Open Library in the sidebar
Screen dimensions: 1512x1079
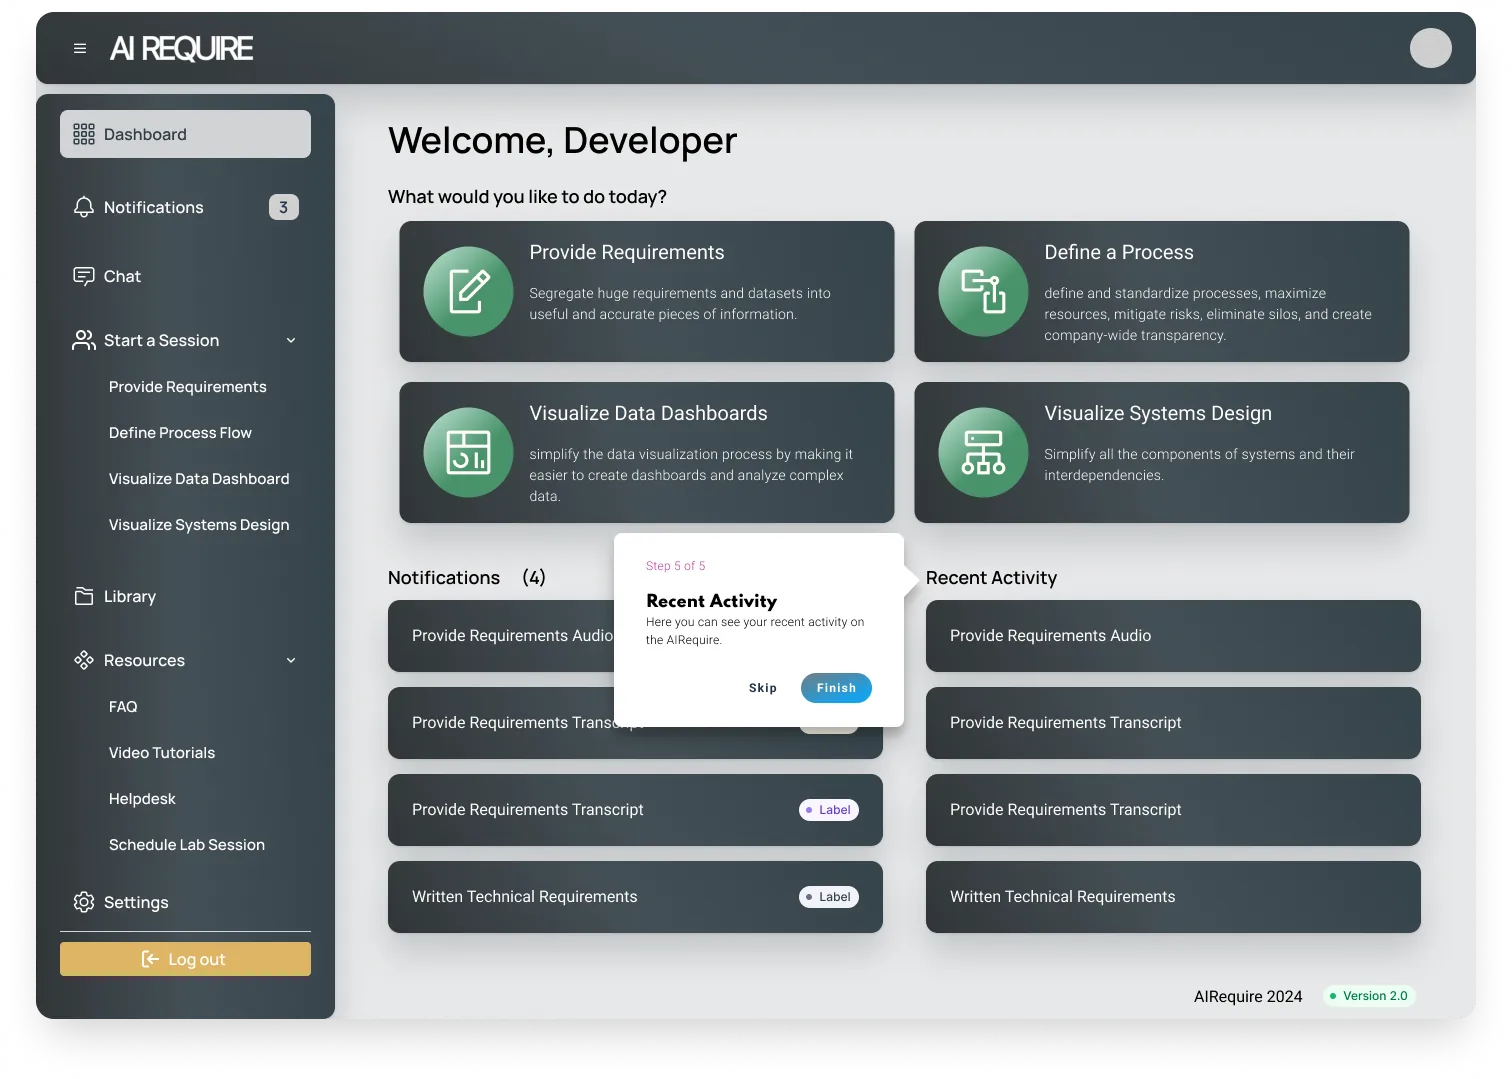(185, 596)
